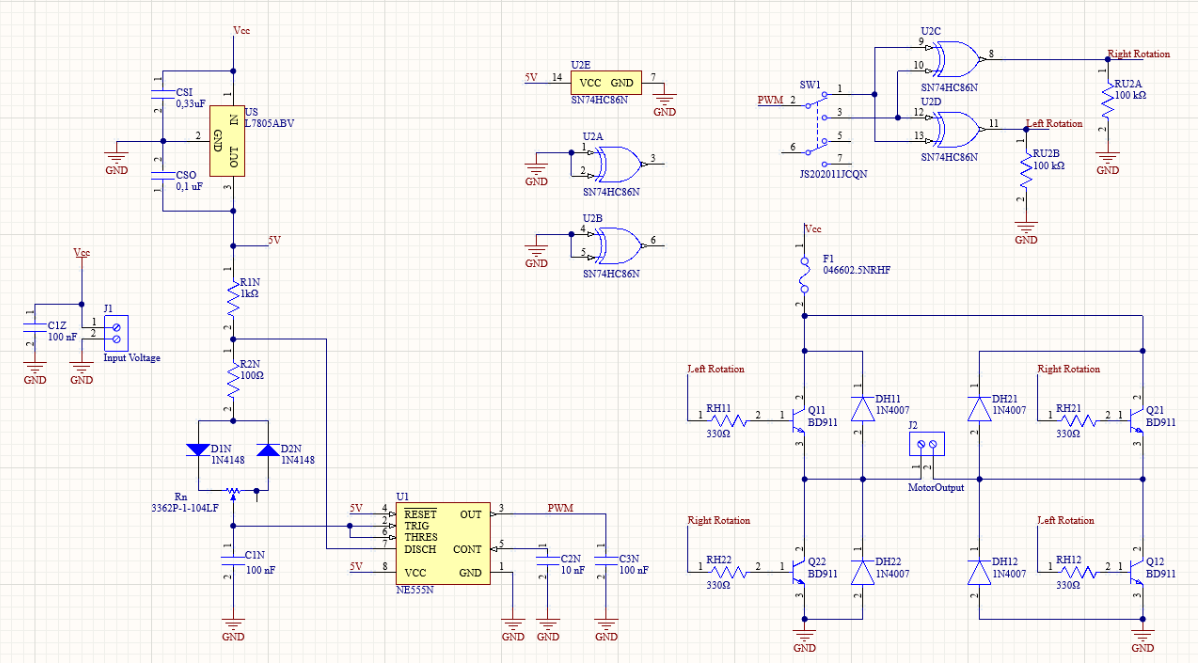Pick the R2N 100Ω resistor symbol
The image size is (1202, 665).
tap(233, 379)
